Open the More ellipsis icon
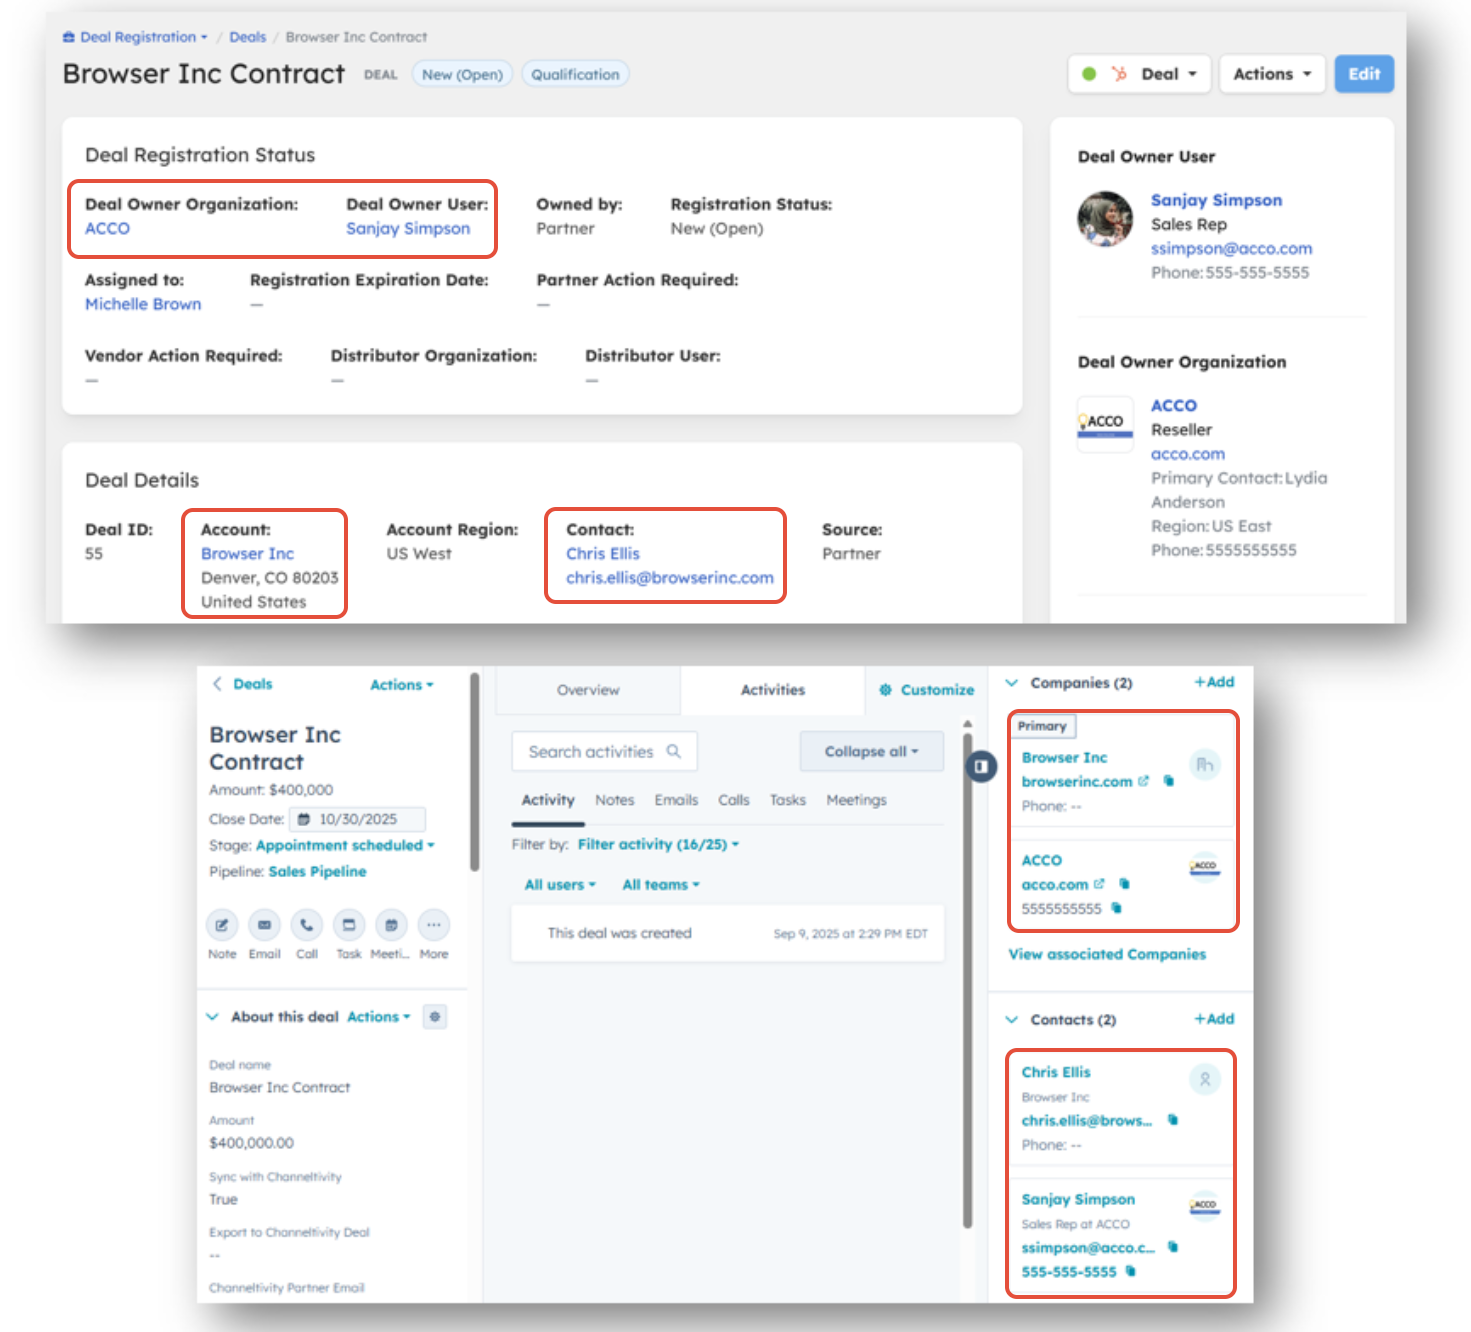 pyautogui.click(x=434, y=925)
